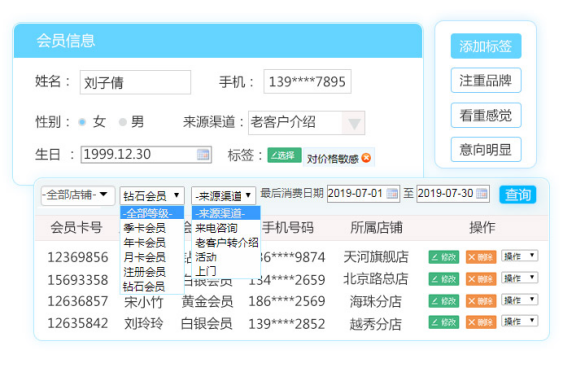This screenshot has height=372, width=563.
Task: Pick the 注重品牌 tag button
Action: click(486, 80)
